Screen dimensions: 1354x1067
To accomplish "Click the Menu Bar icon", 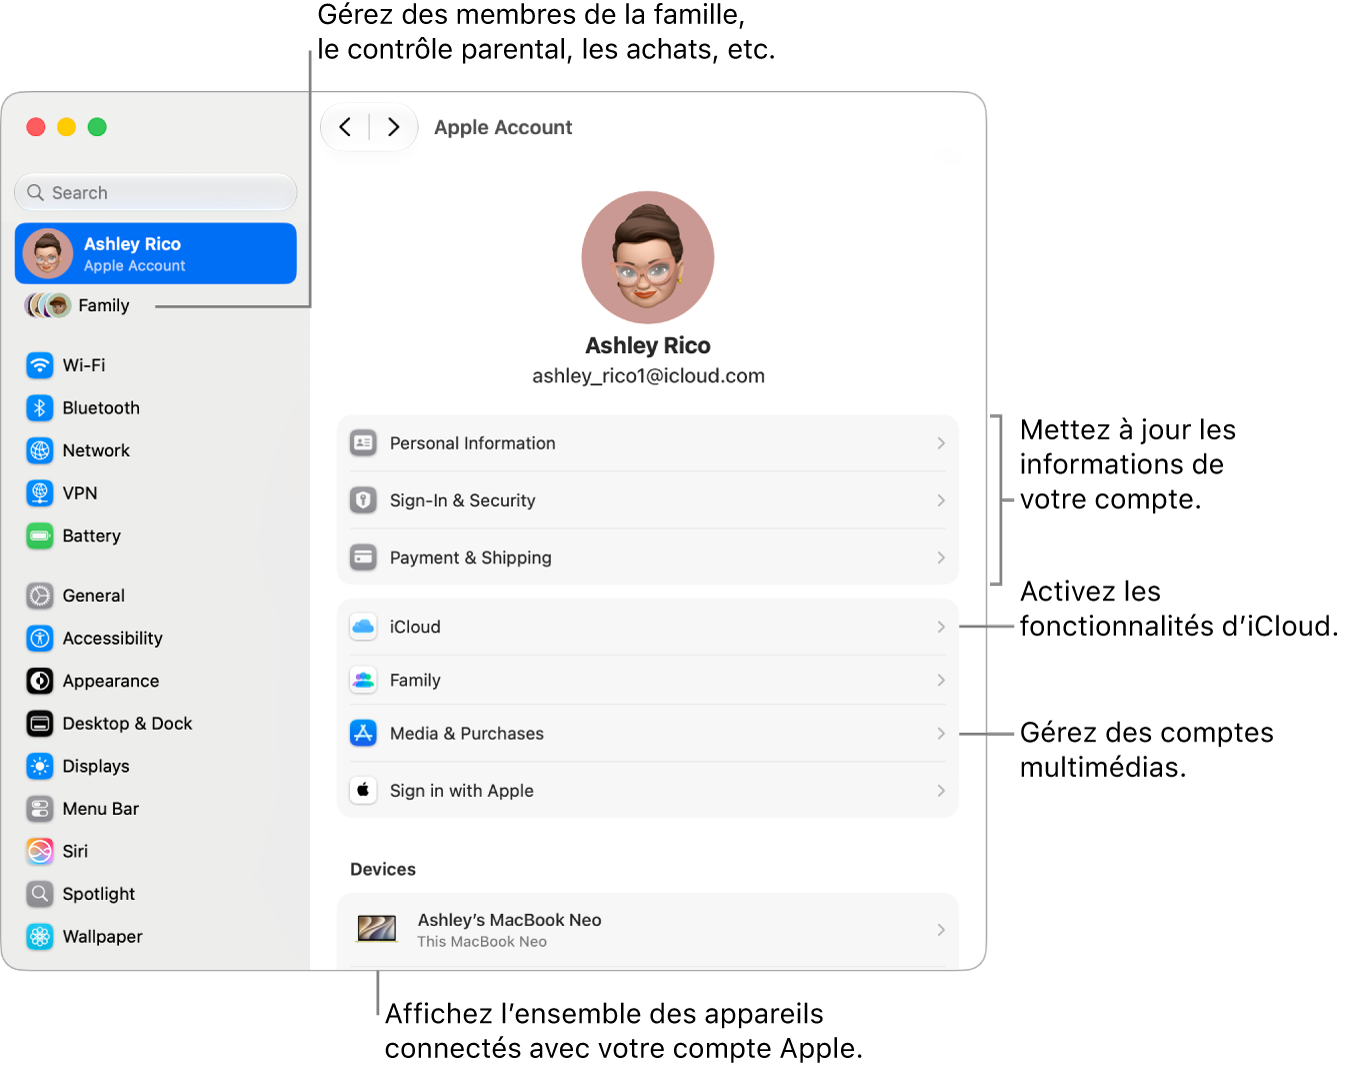I will (40, 808).
